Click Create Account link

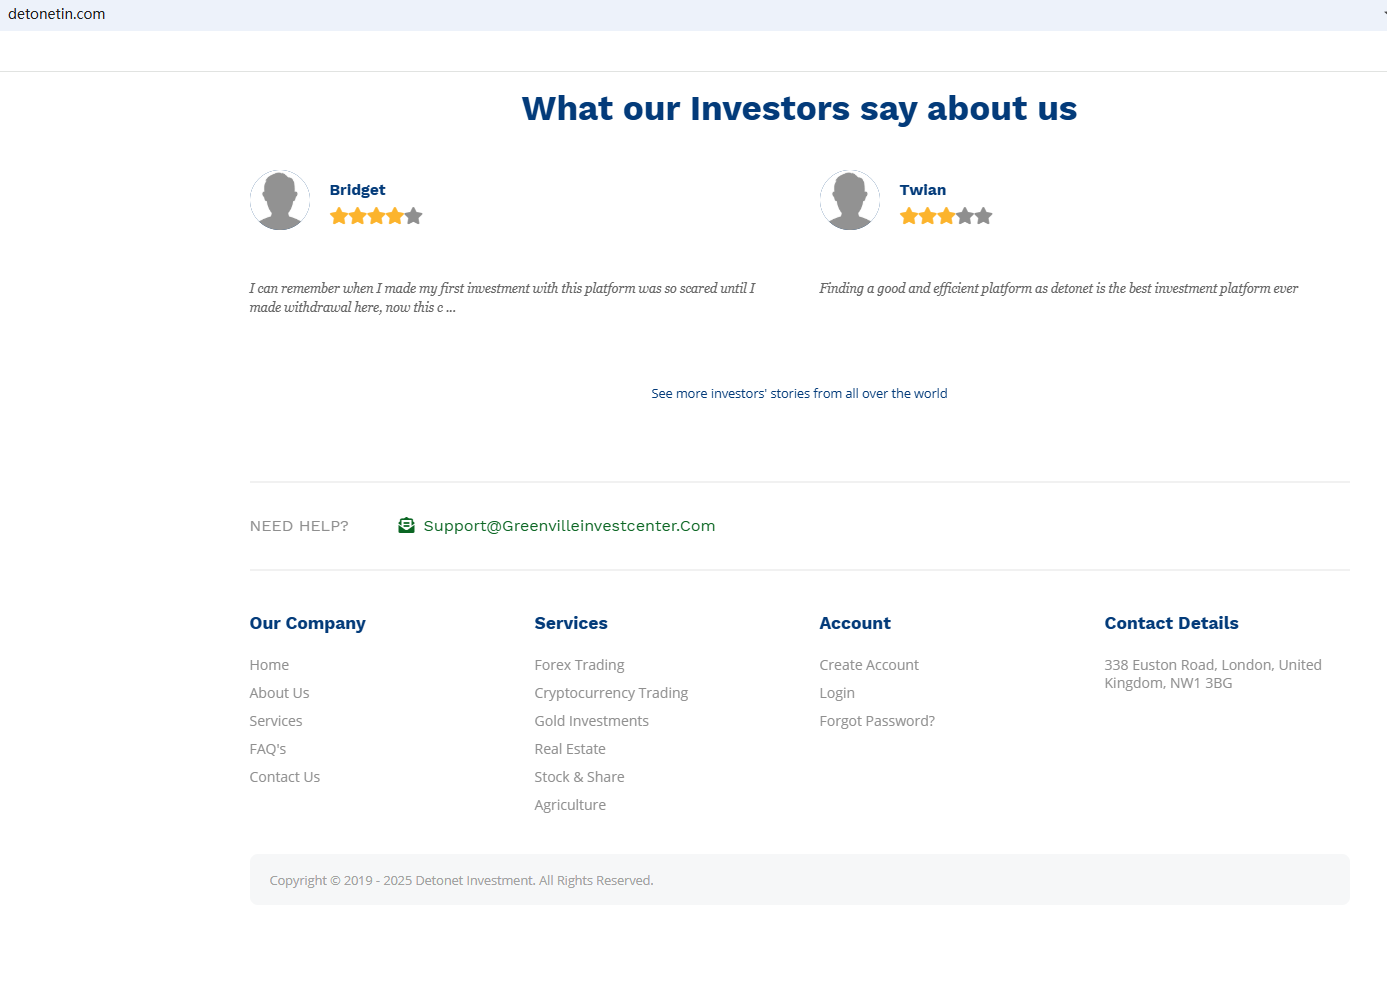click(x=869, y=665)
